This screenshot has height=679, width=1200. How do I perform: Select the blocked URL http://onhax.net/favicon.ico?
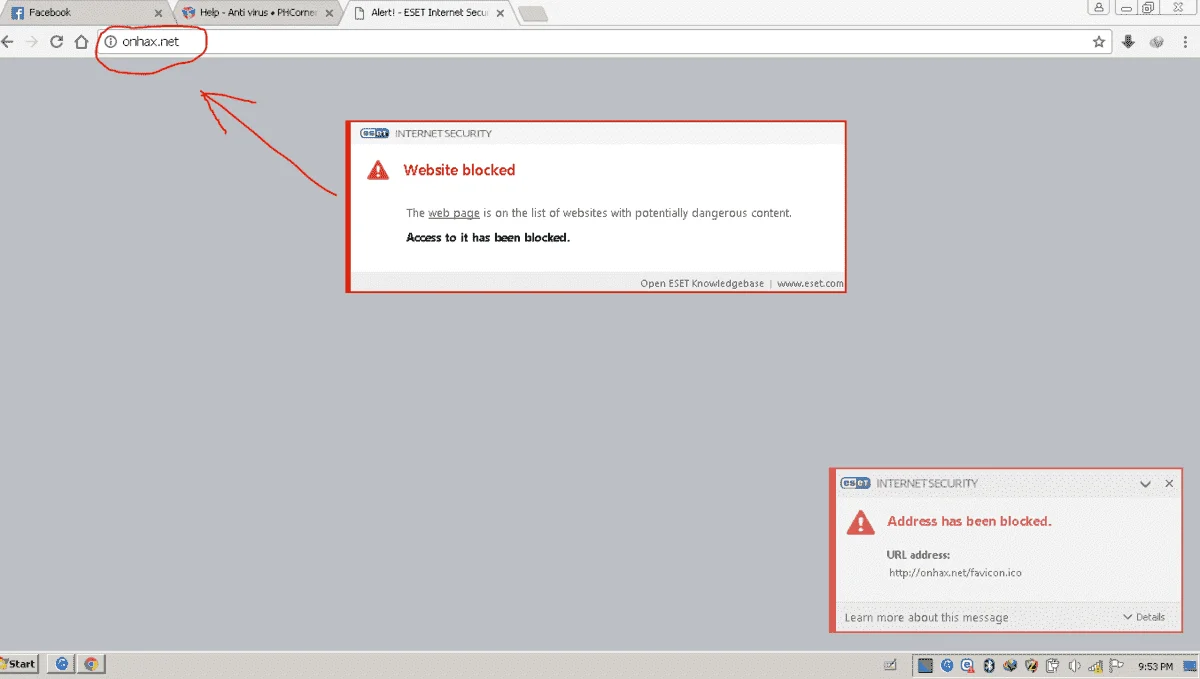pyautogui.click(x=955, y=573)
